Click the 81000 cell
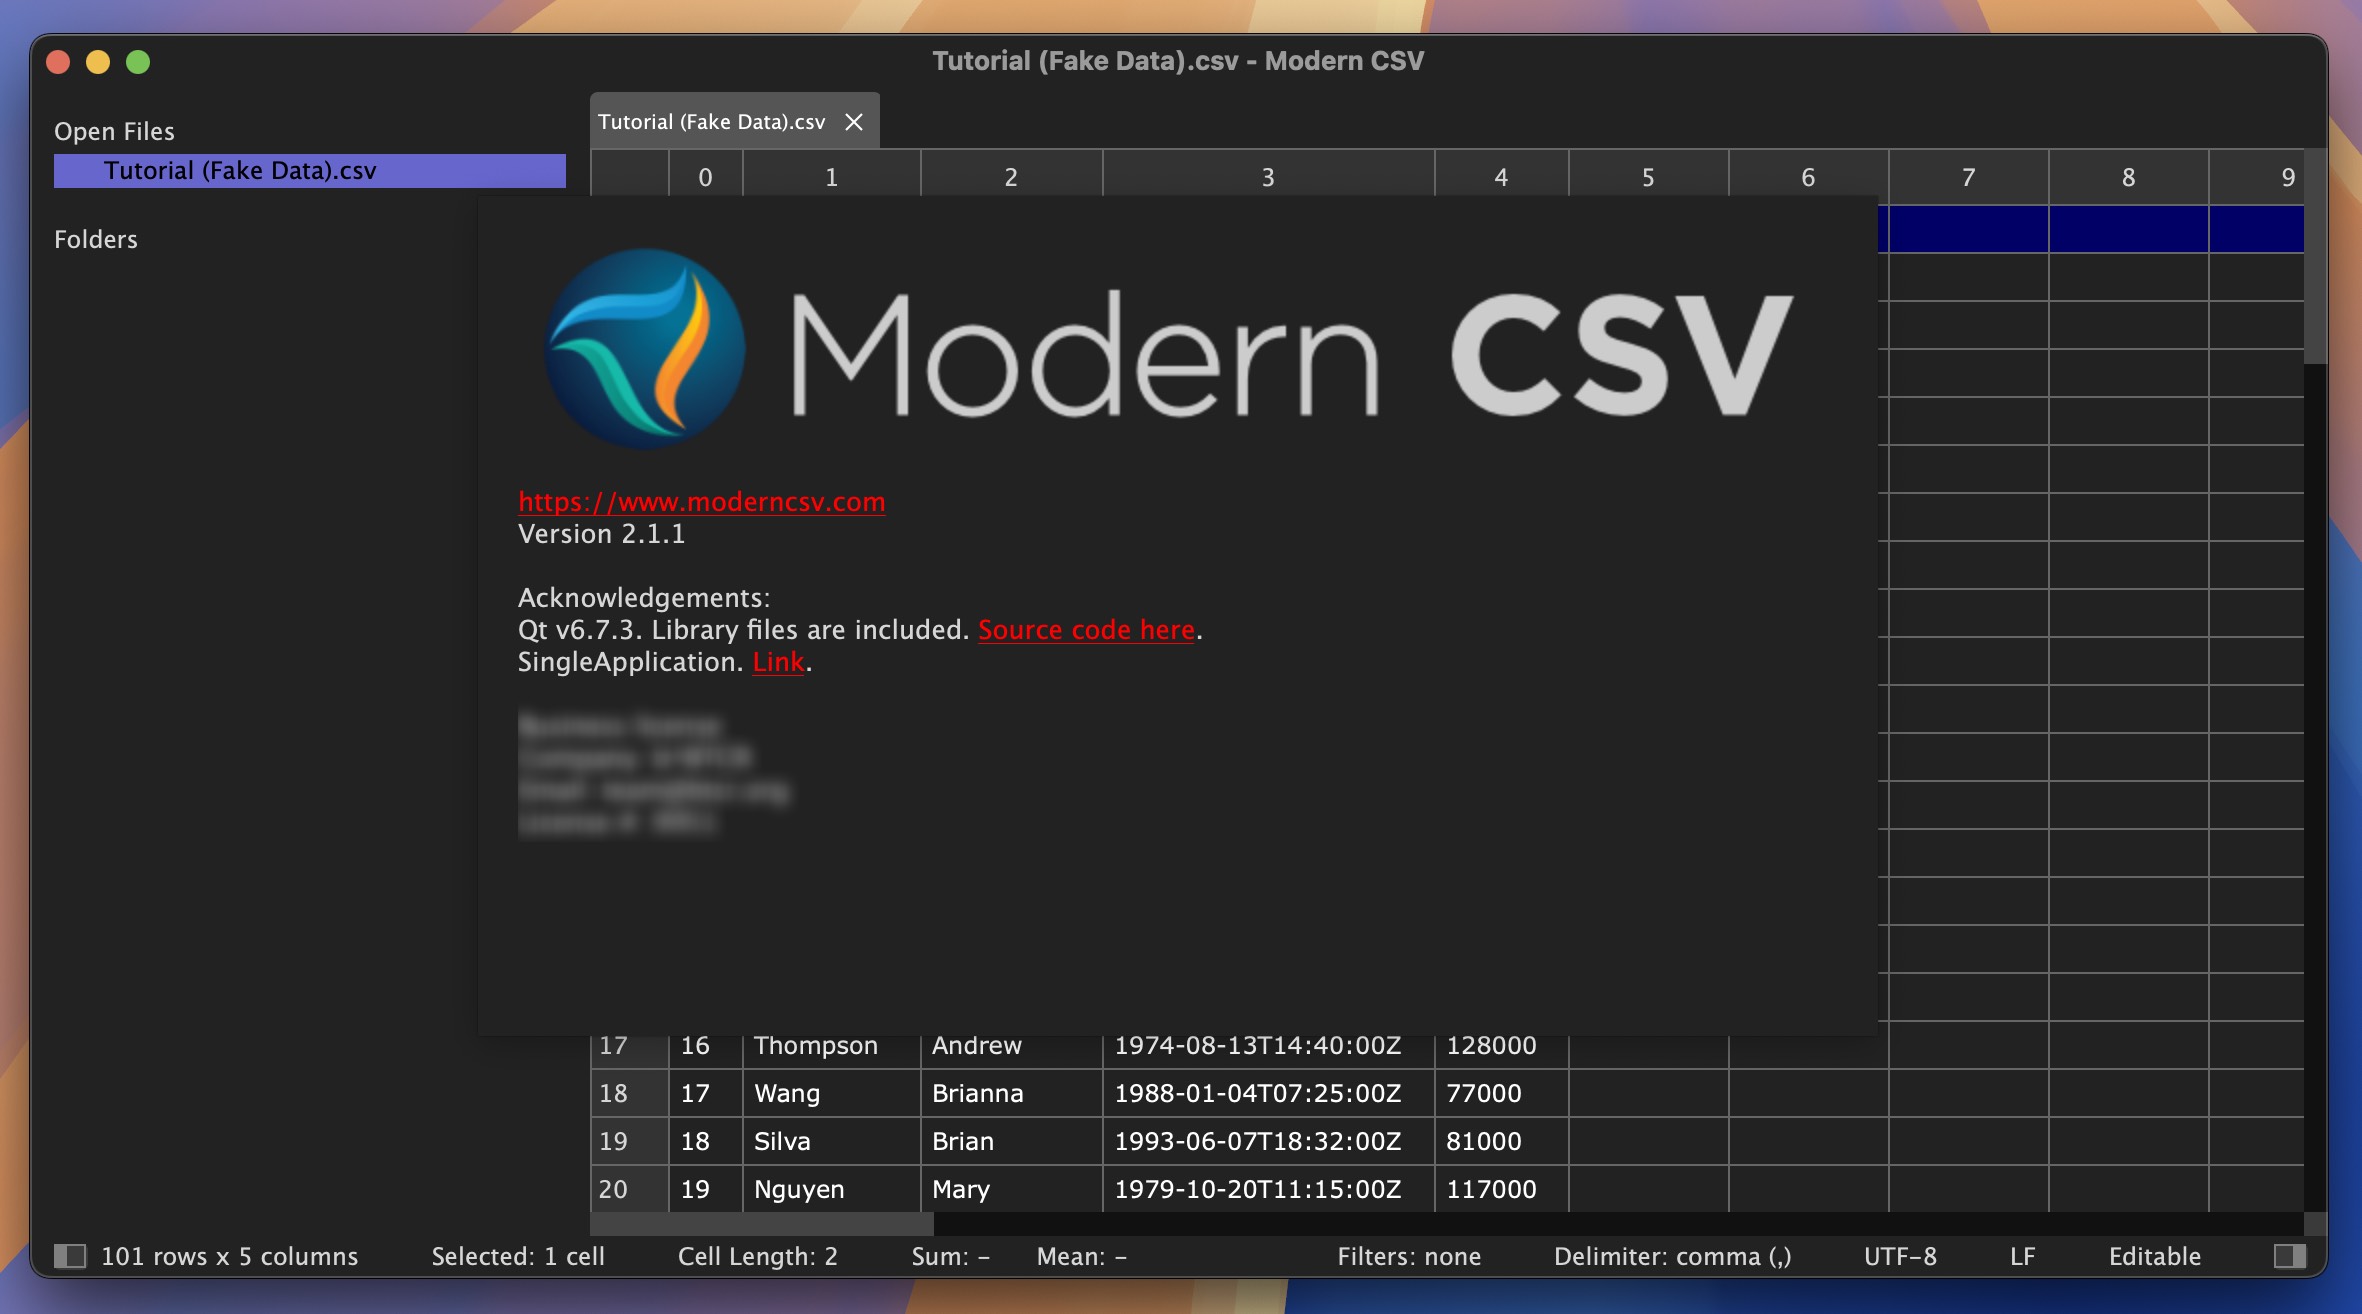 pyautogui.click(x=1501, y=1141)
